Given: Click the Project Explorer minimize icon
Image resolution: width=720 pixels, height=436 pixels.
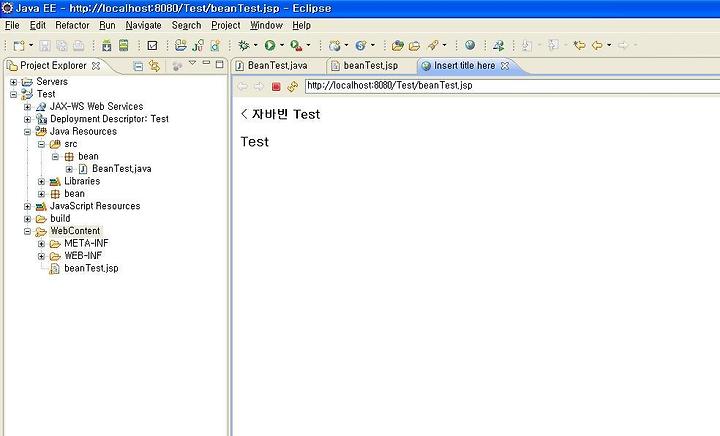Looking at the screenshot, I should 206,63.
